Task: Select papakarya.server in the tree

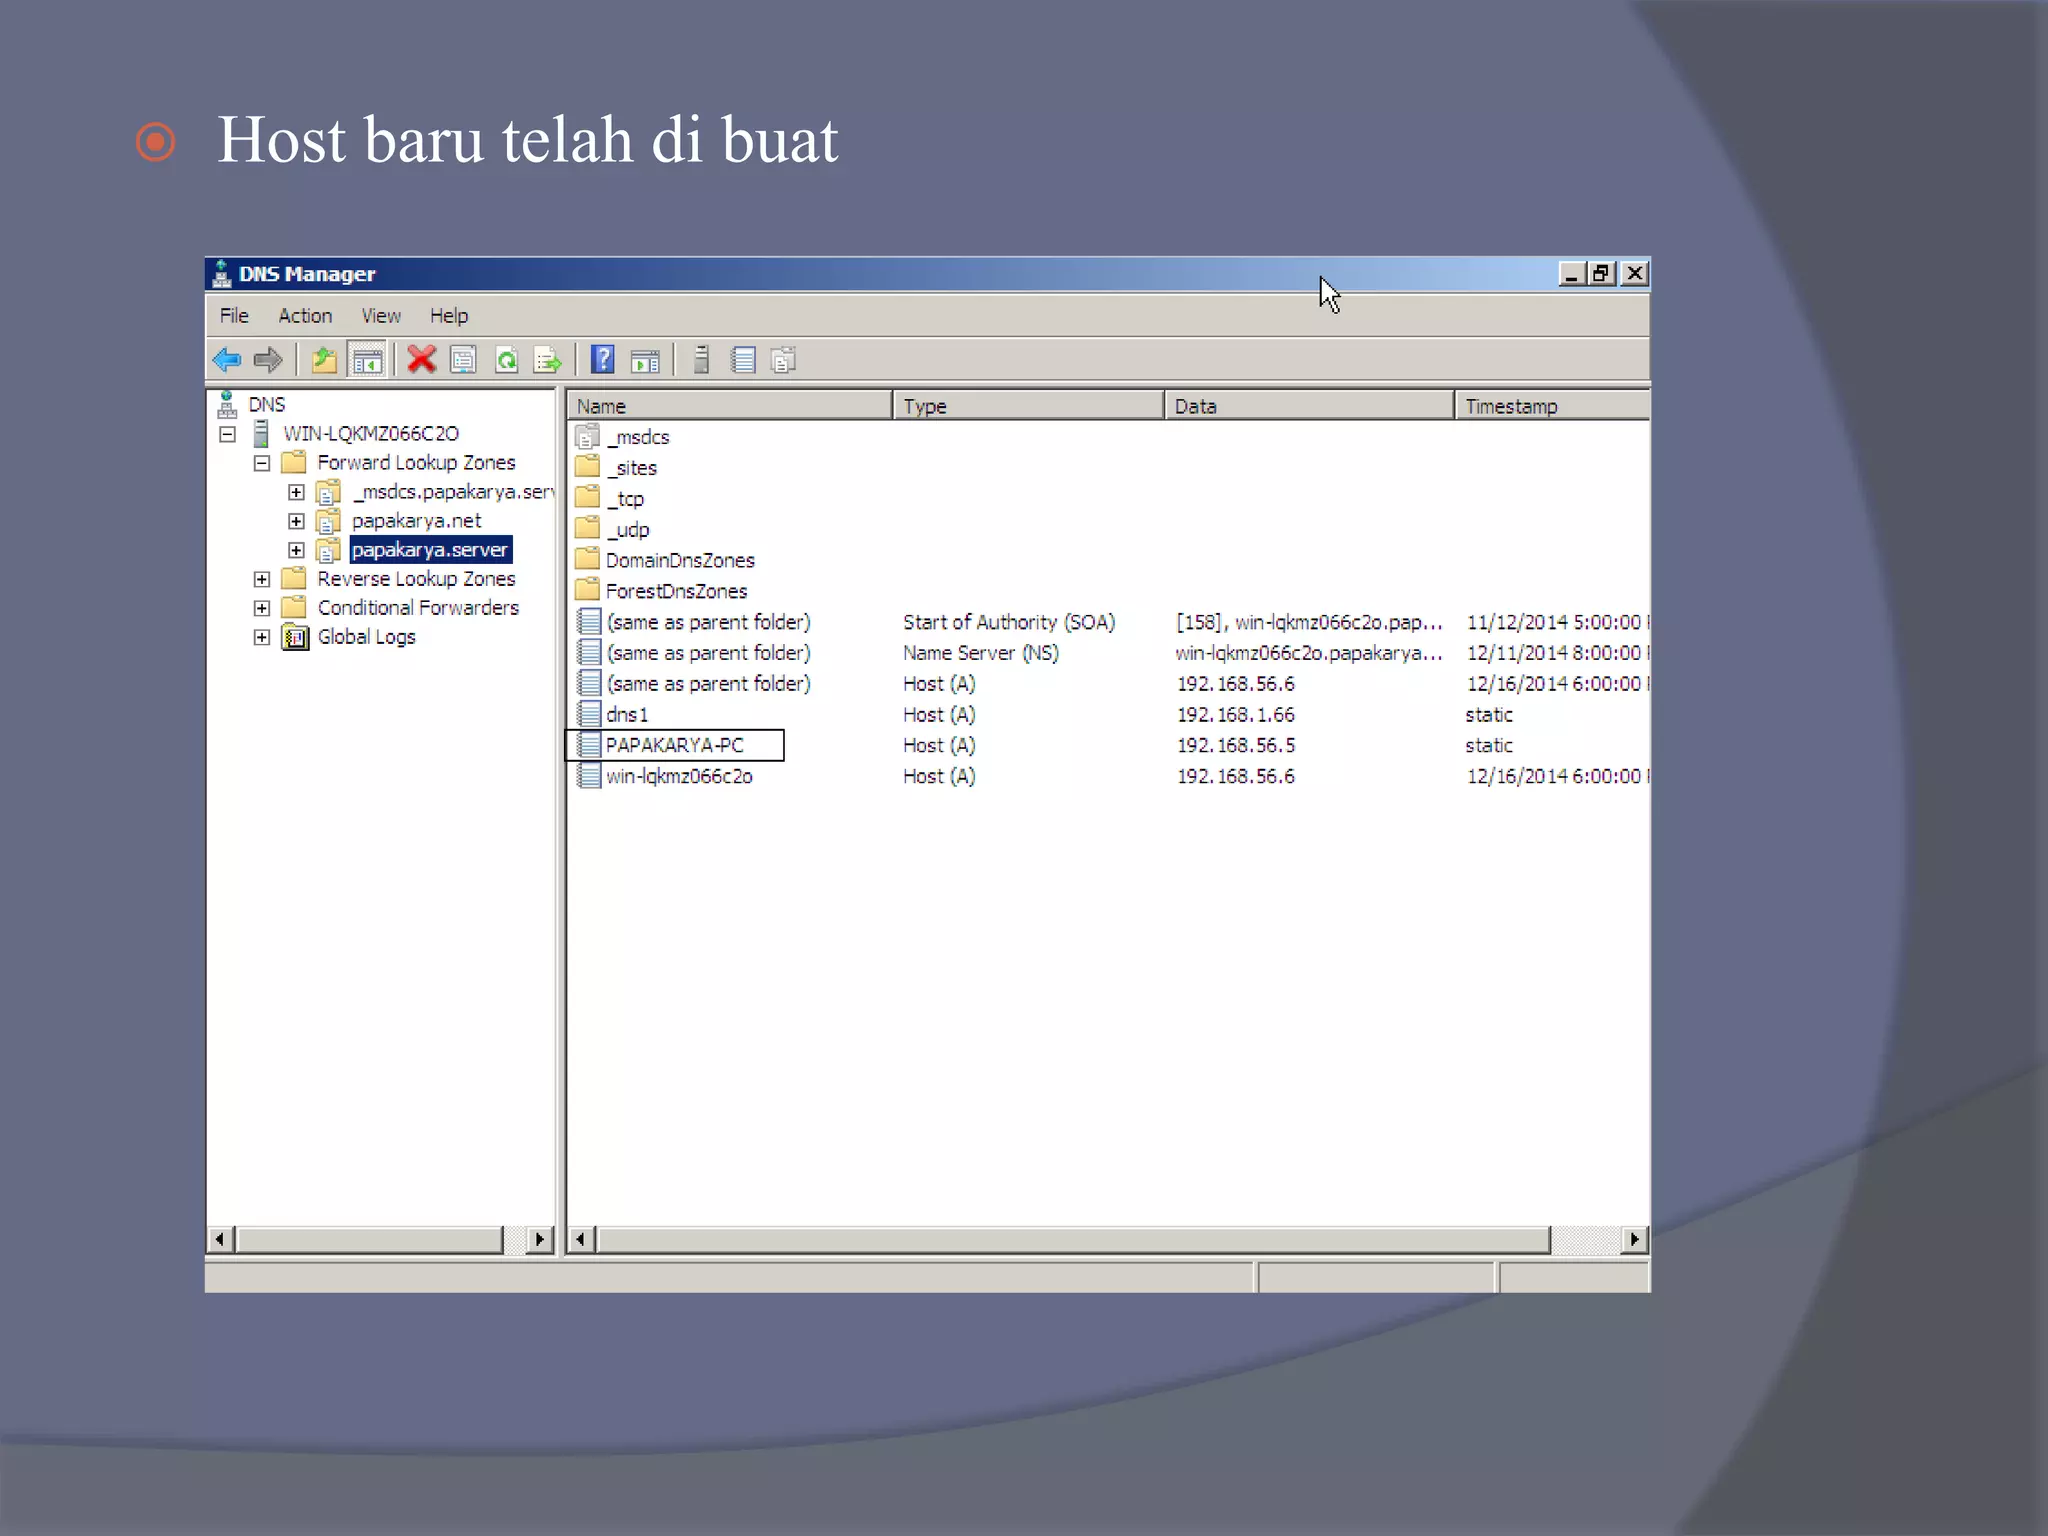Action: click(x=430, y=550)
